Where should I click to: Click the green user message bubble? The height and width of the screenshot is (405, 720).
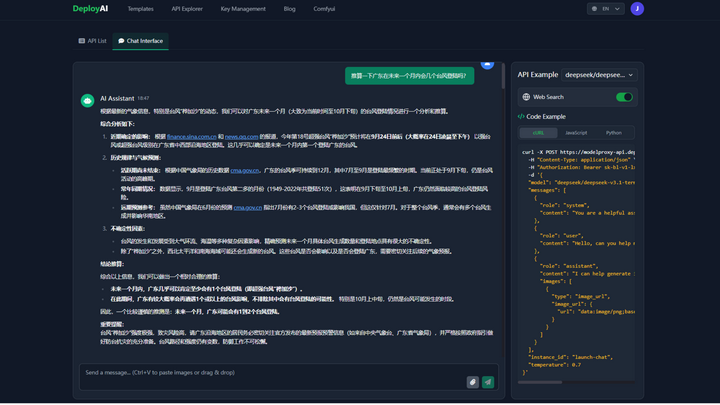pos(409,76)
